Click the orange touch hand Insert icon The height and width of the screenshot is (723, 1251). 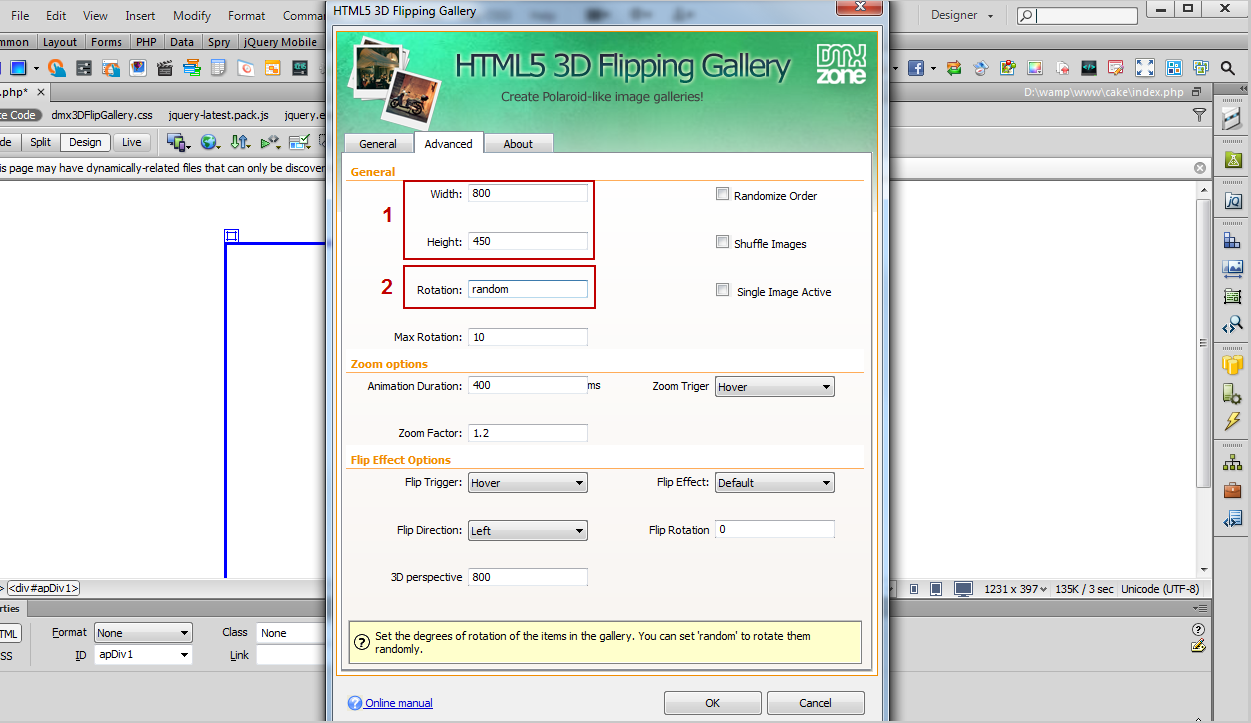[x=57, y=68]
